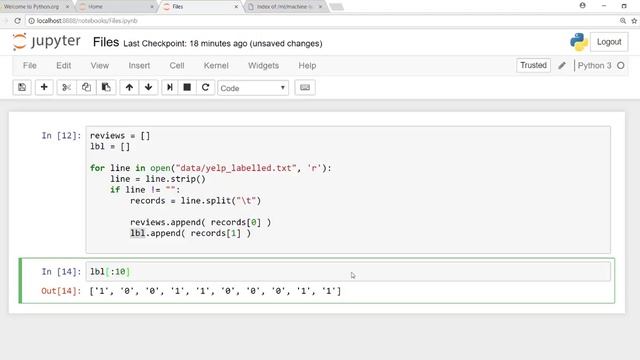Screen dimensions: 640x360
Task: Copy selected cells icon
Action: (86, 87)
